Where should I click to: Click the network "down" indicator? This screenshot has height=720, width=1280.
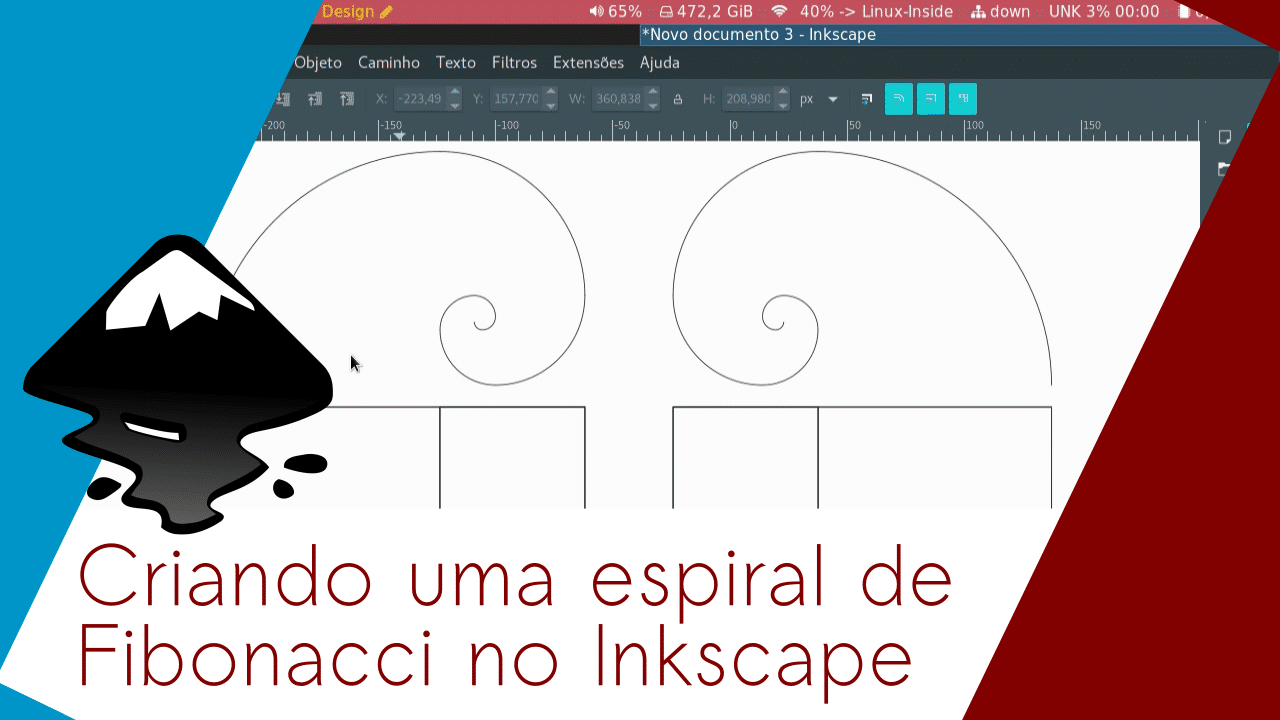click(x=1000, y=11)
